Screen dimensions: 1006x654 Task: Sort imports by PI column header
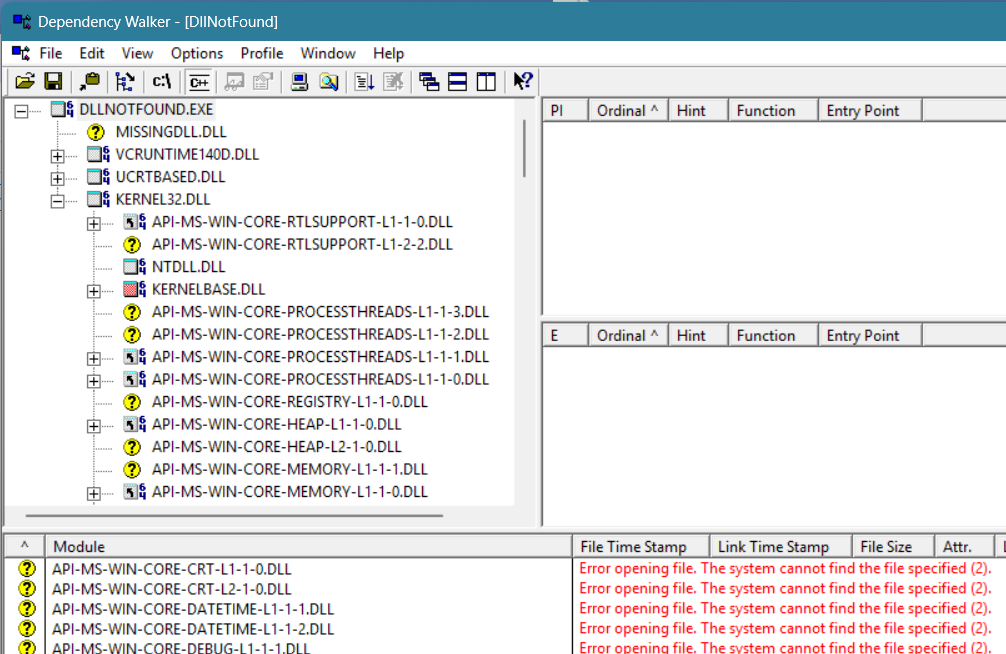click(x=566, y=110)
